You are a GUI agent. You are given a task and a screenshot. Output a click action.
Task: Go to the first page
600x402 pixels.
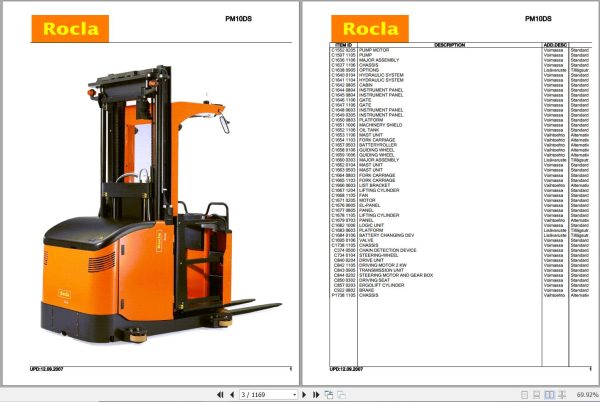click(x=220, y=394)
